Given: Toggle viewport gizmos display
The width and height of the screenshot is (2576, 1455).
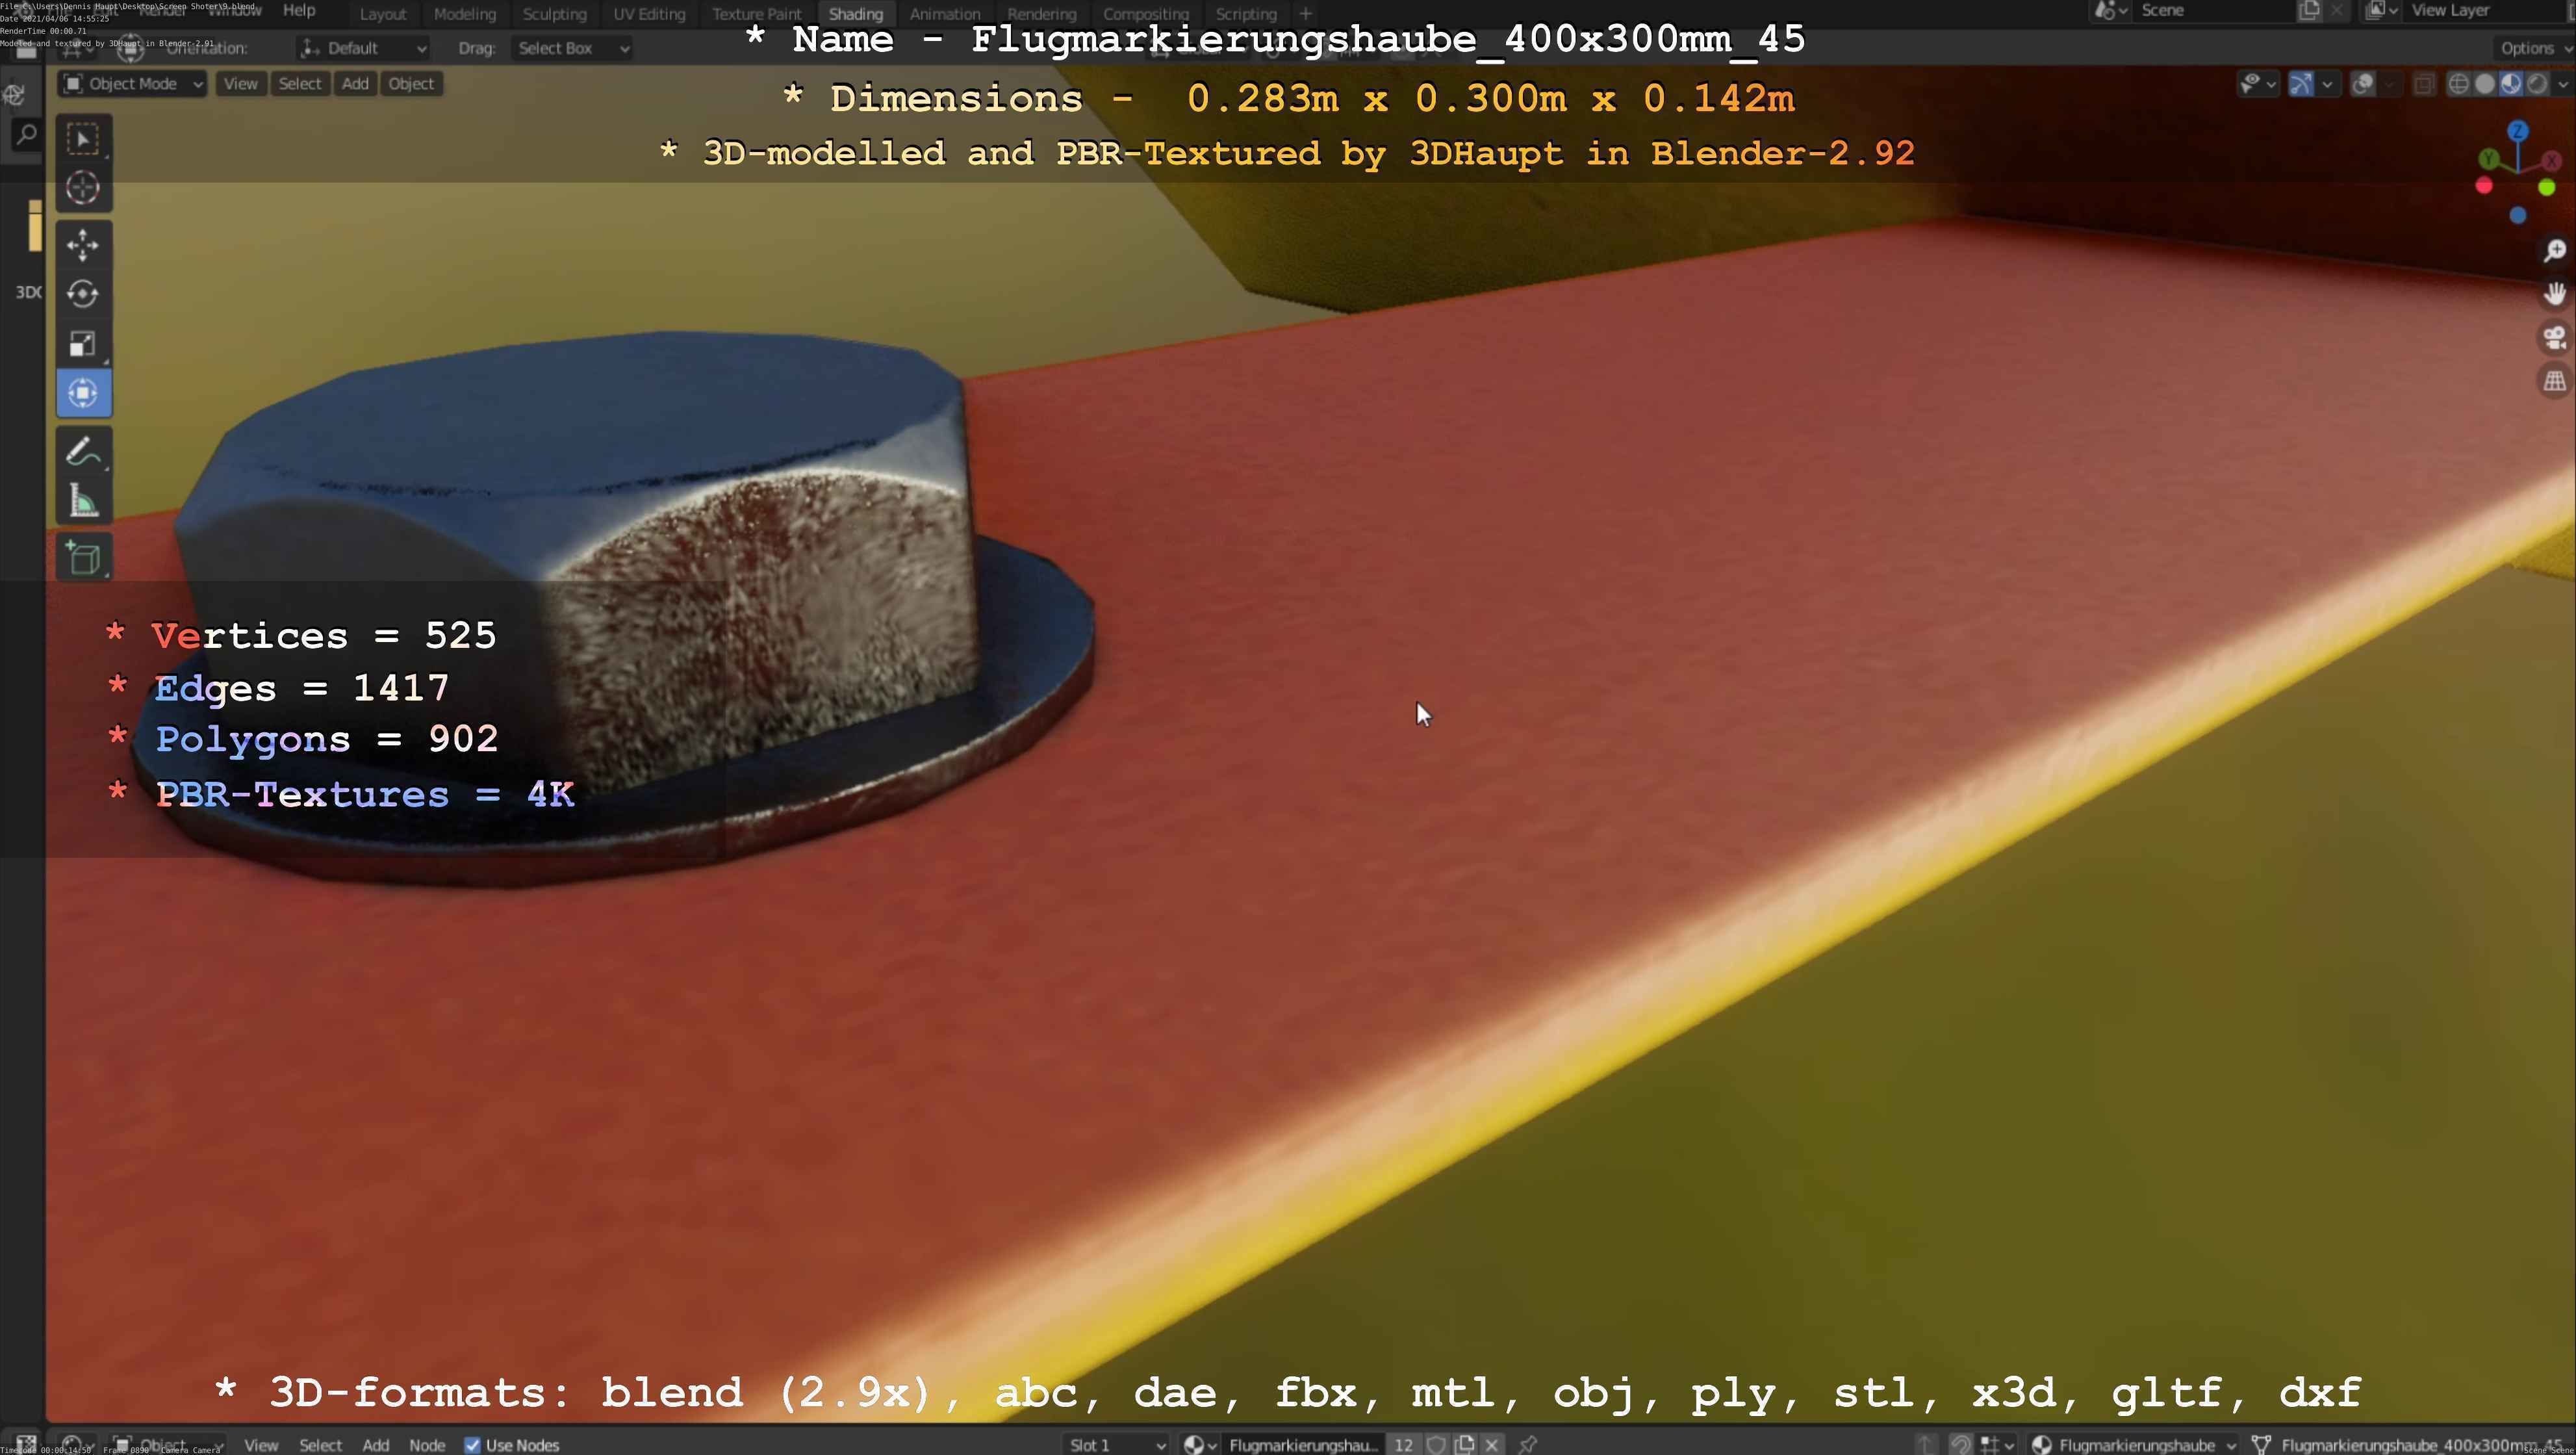Looking at the screenshot, I should [2301, 84].
